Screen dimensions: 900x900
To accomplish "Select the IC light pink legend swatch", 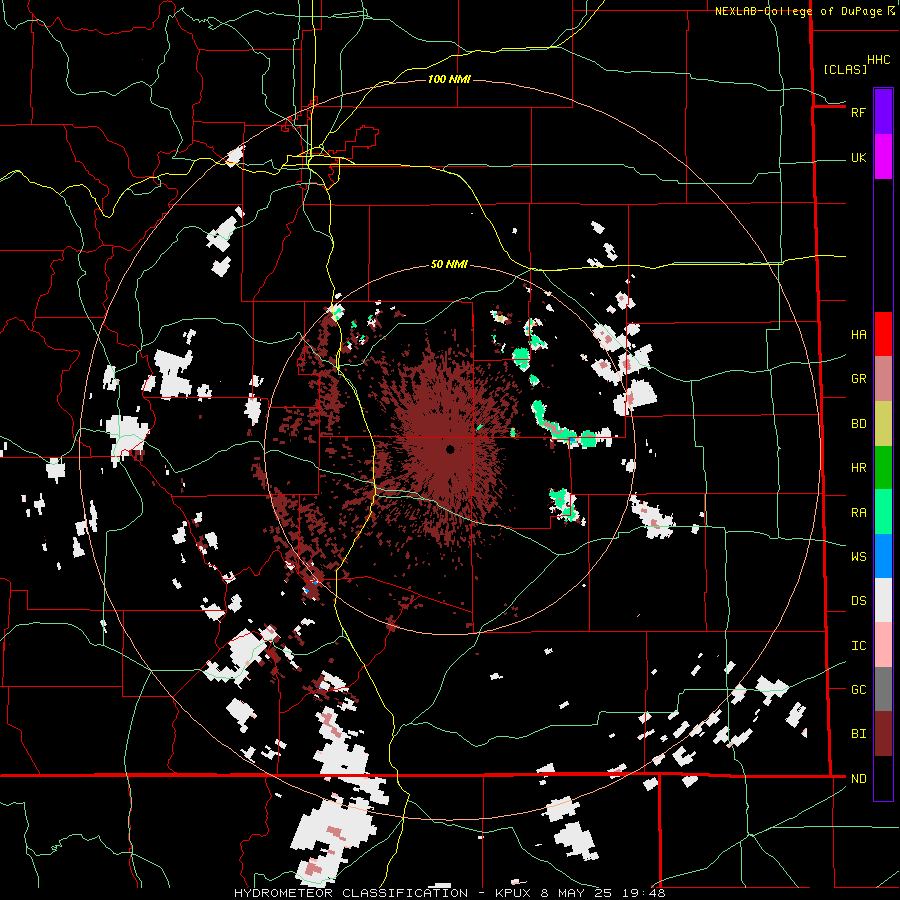I will [883, 645].
